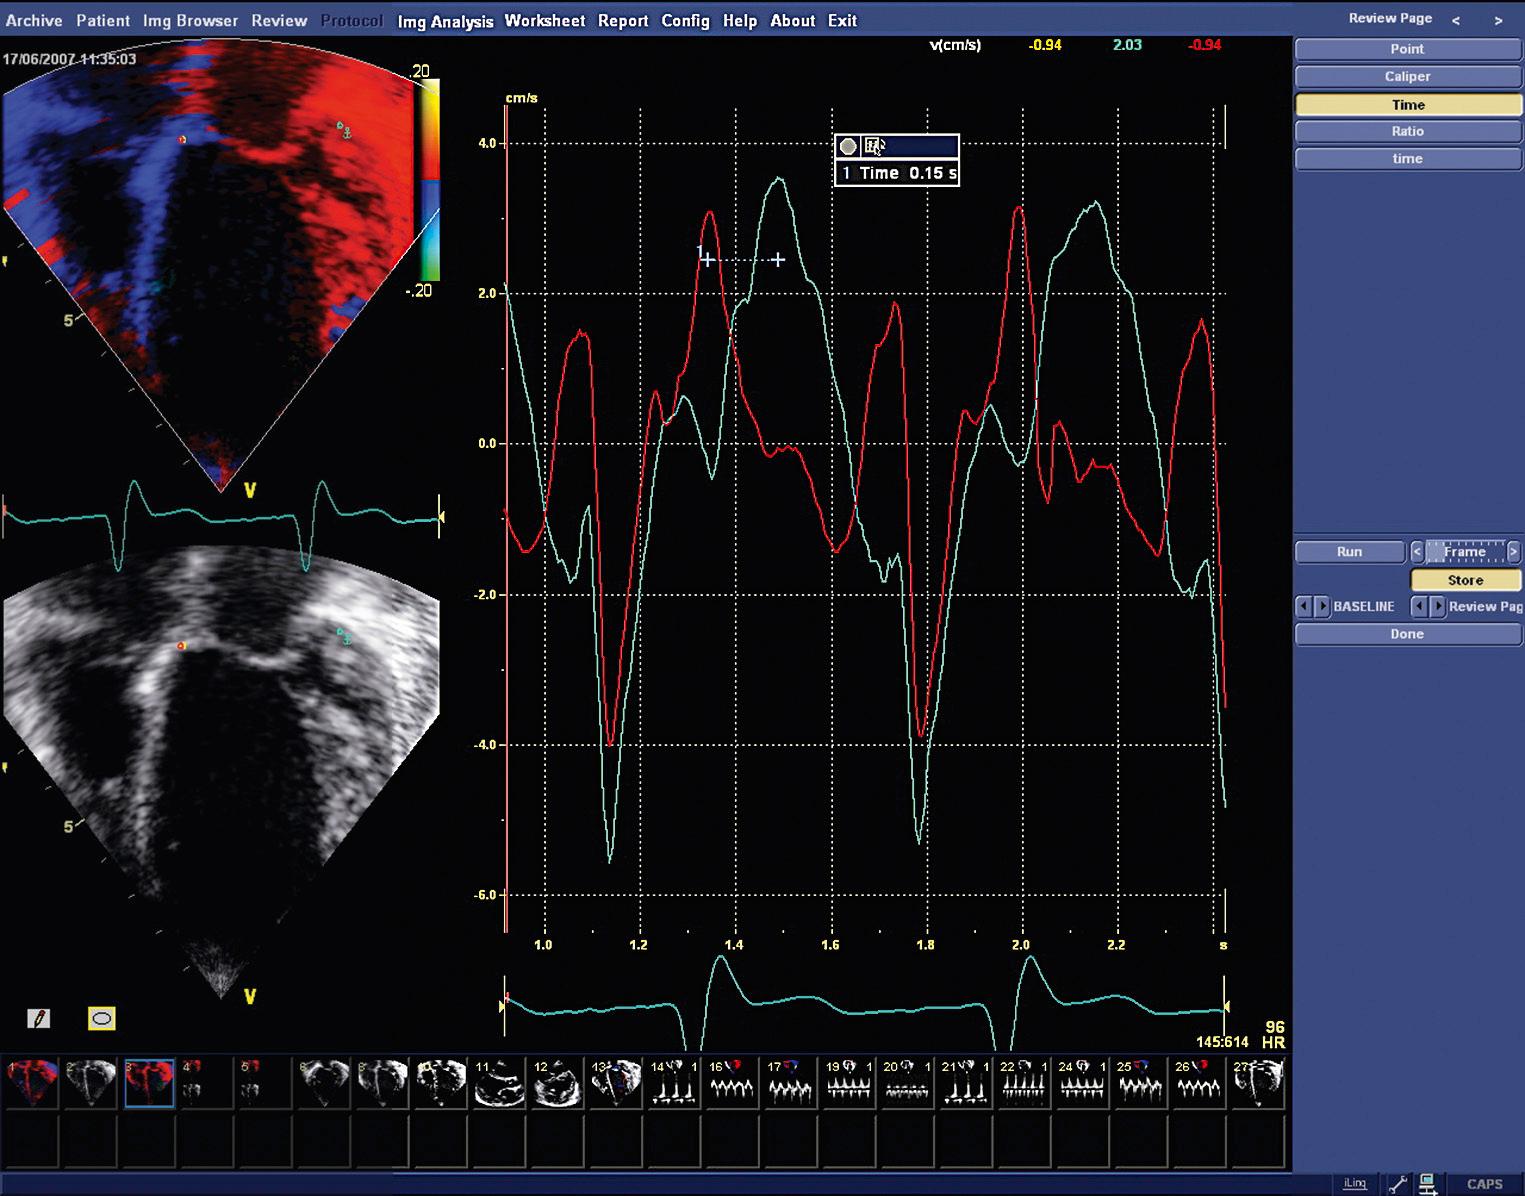Click the yellow ROI marker on grayscale image
Screen dimensions: 1525x1196
(181, 646)
